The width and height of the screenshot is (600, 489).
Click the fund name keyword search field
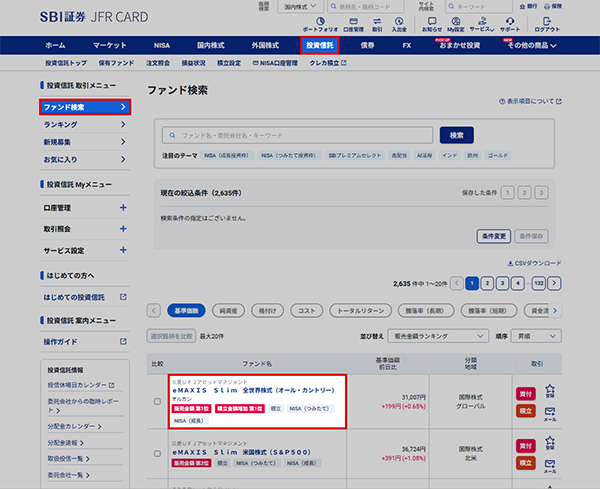297,135
